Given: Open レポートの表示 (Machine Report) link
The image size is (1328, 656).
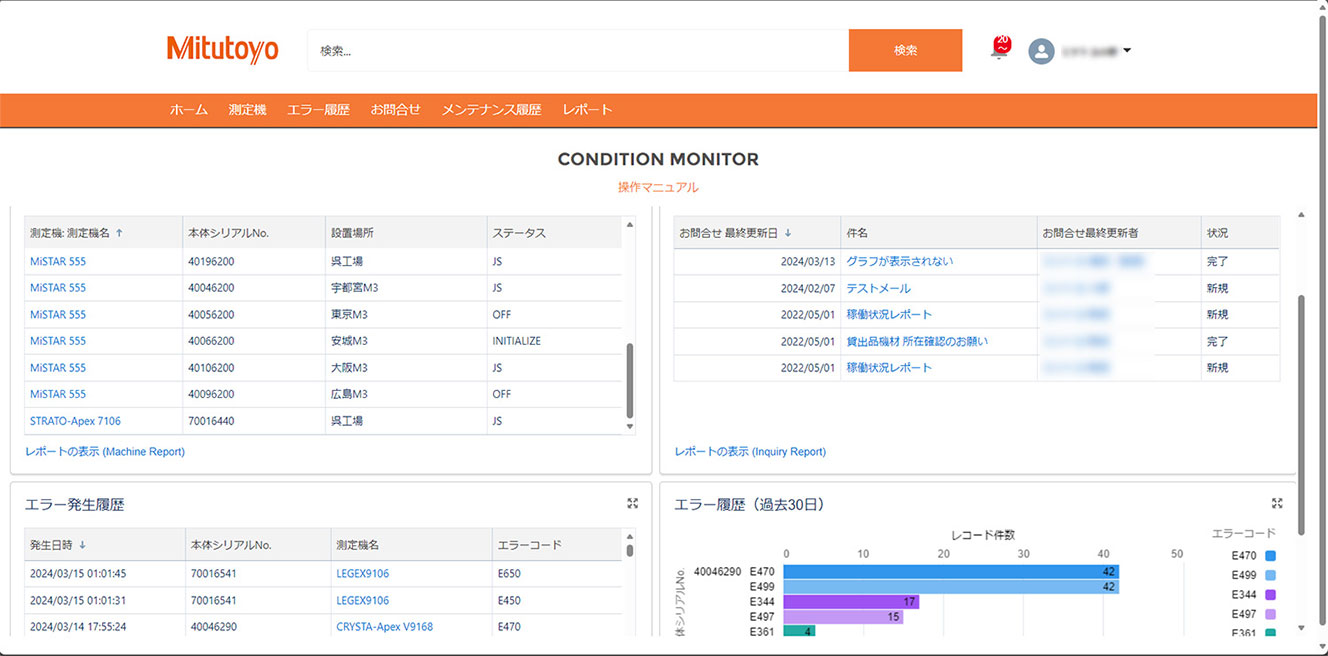Looking at the screenshot, I should point(105,452).
